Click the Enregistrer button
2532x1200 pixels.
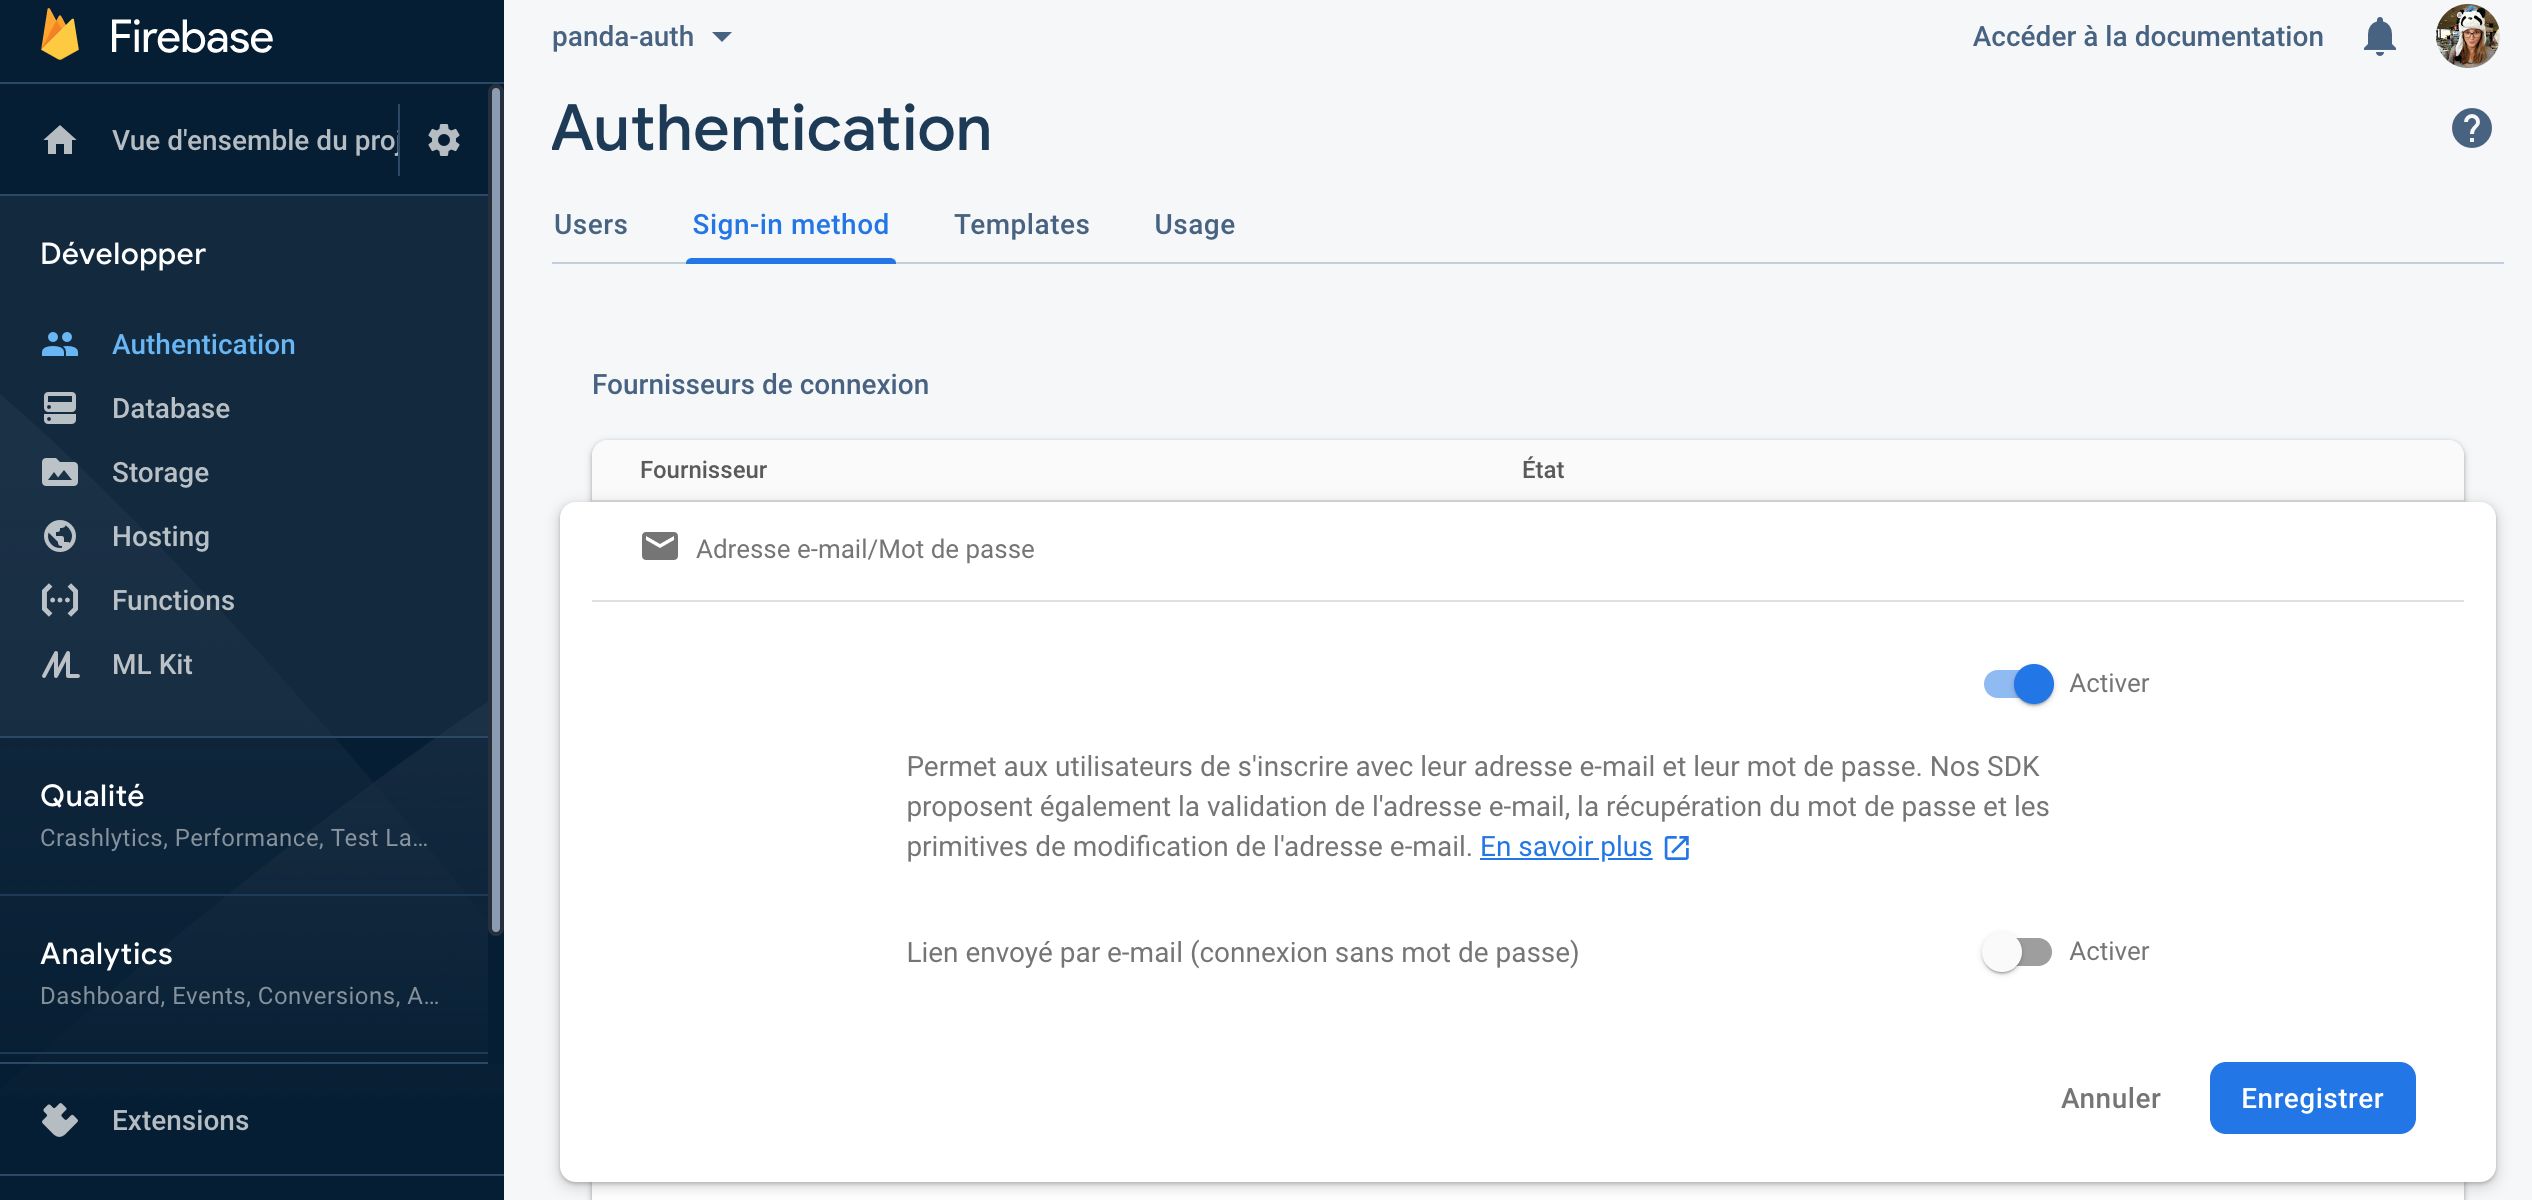(2311, 1097)
